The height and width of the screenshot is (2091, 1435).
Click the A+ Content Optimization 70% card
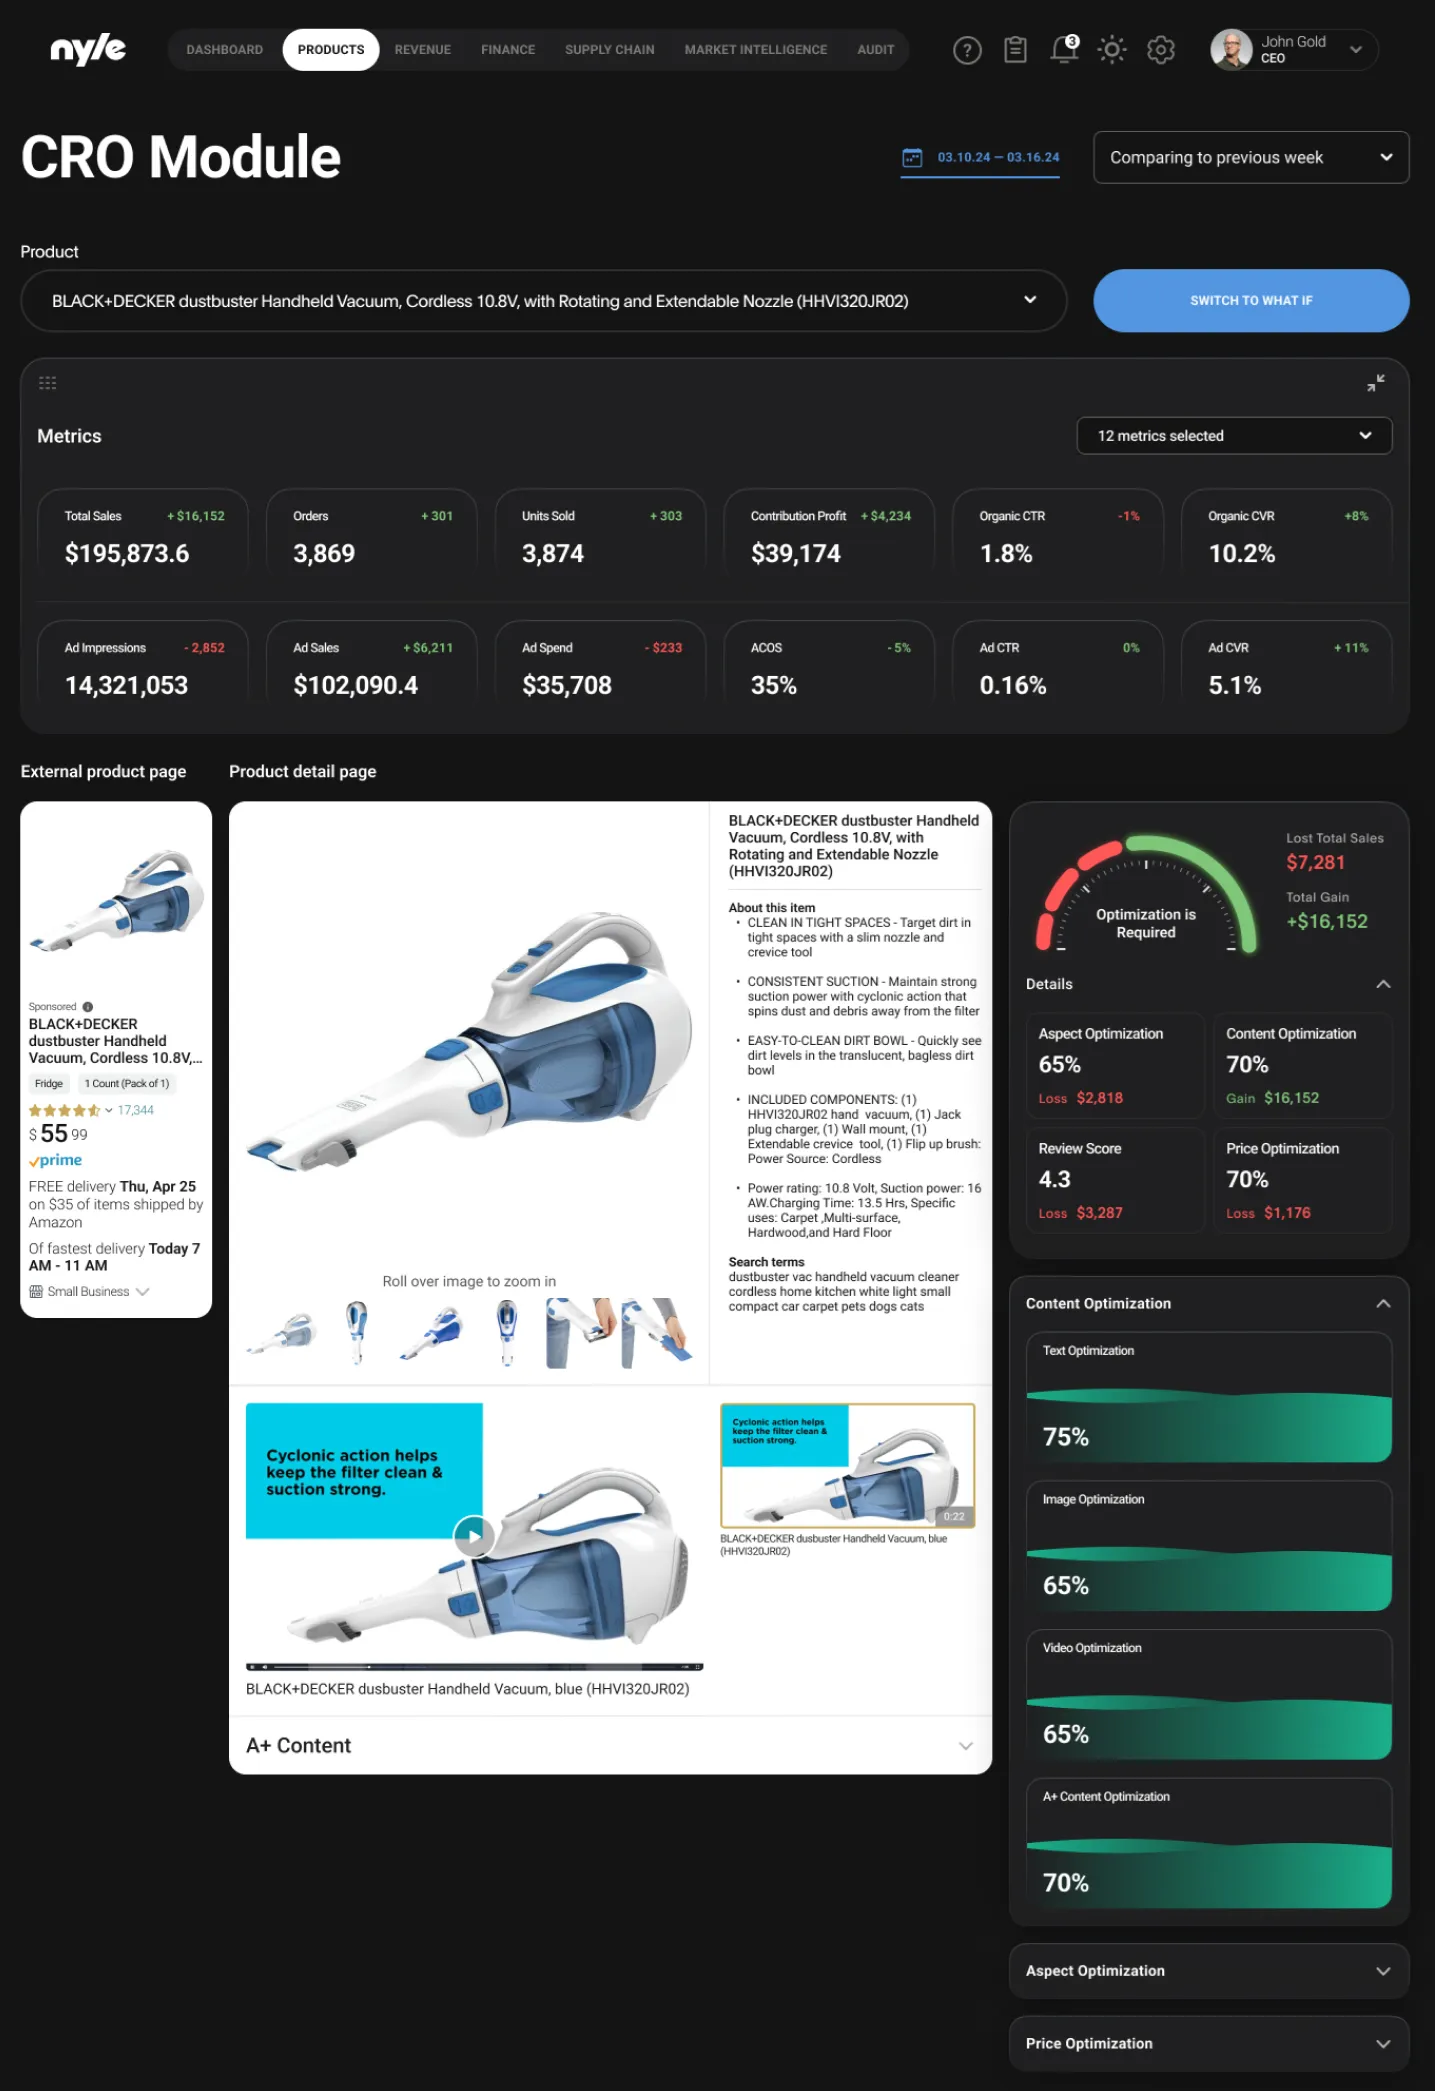click(1209, 1843)
